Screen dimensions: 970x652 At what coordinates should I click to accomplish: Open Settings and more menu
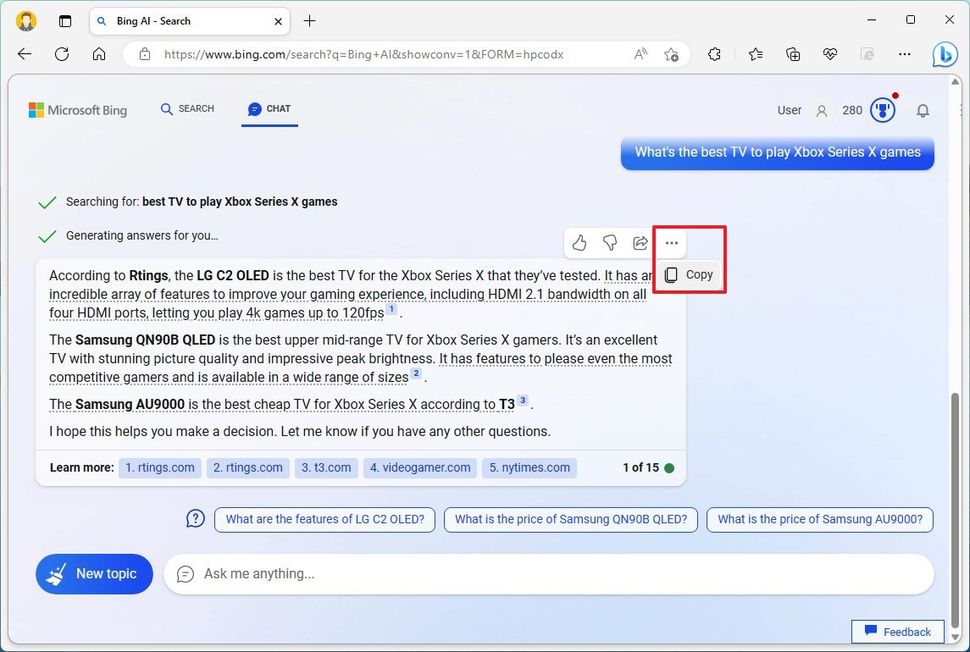(x=904, y=54)
